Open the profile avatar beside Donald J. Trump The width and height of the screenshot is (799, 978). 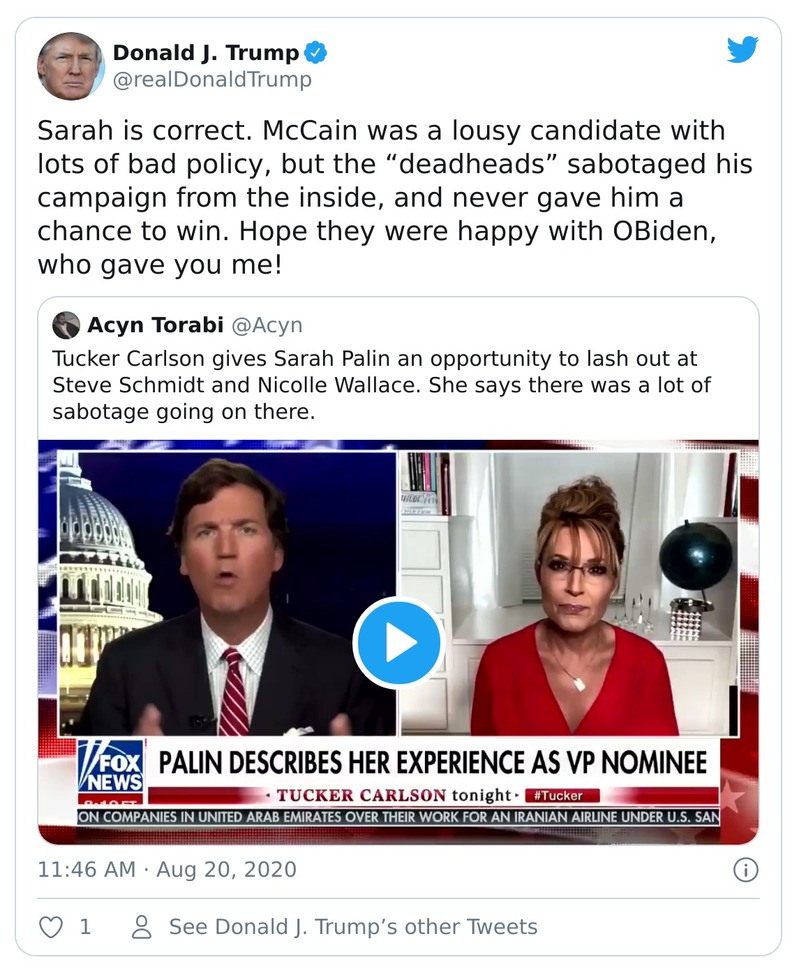(70, 66)
